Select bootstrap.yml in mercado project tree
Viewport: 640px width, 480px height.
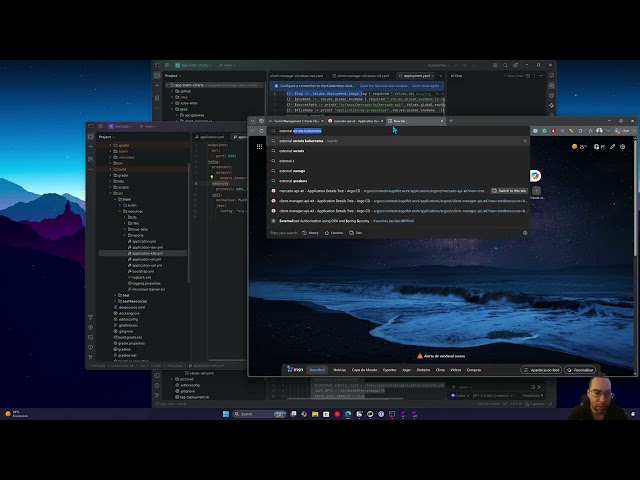click(x=141, y=271)
